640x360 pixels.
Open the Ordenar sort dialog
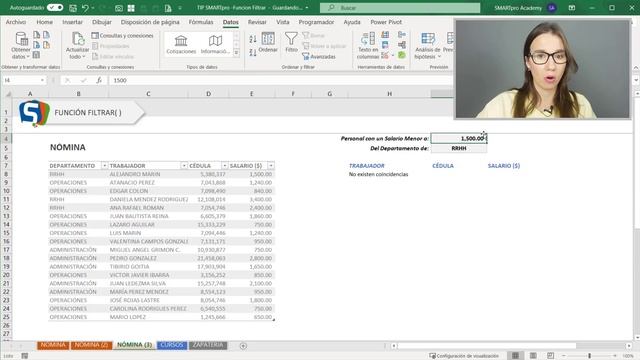268,42
